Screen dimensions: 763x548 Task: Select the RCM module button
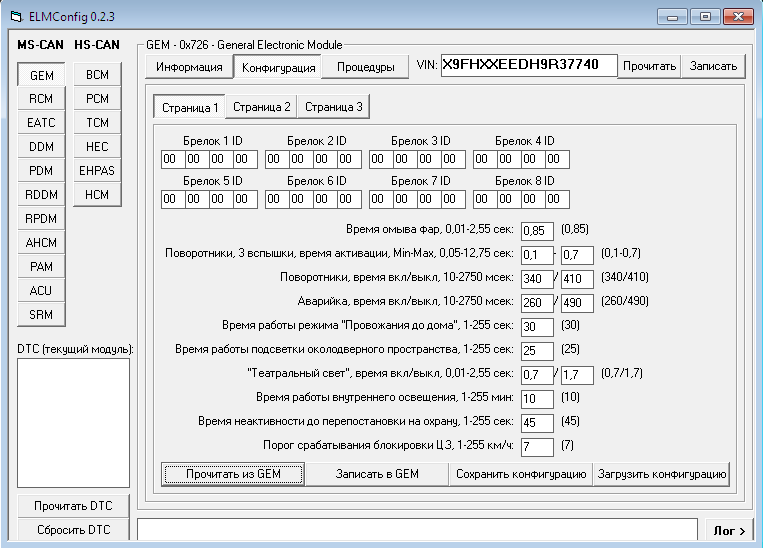(41, 99)
